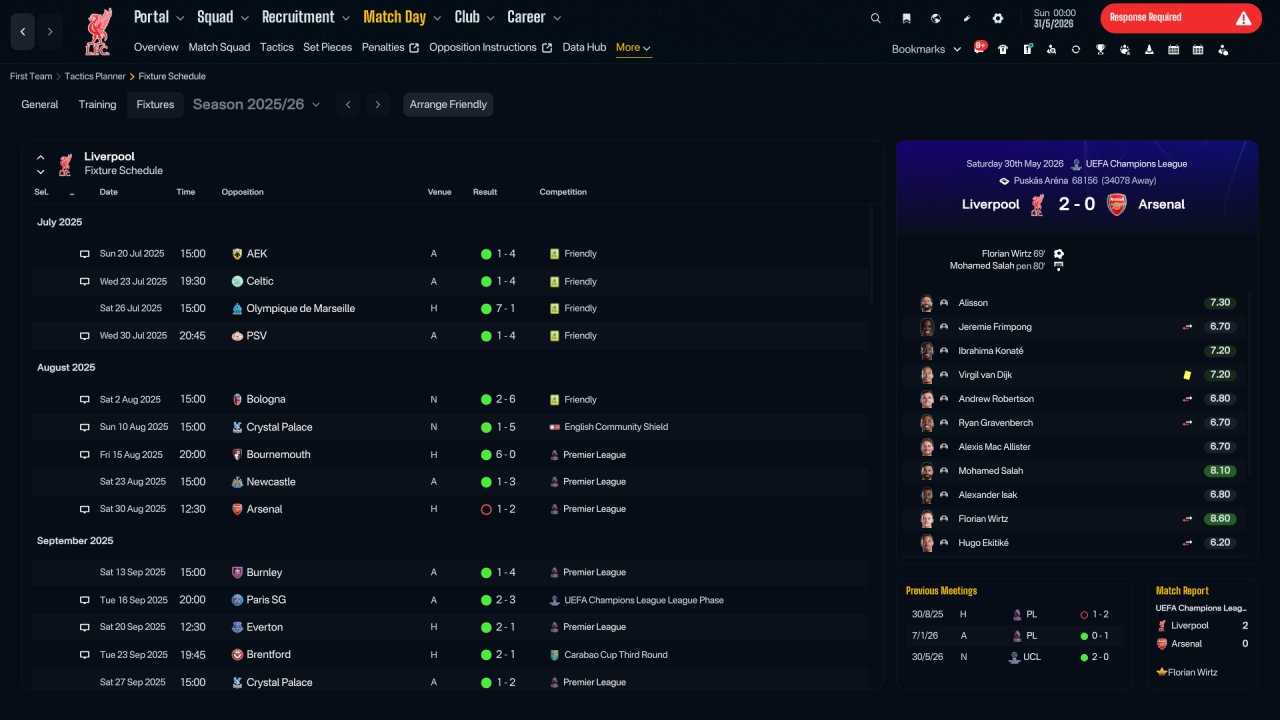Sort fixtures by the Opposition column header
The height and width of the screenshot is (720, 1280).
(243, 192)
